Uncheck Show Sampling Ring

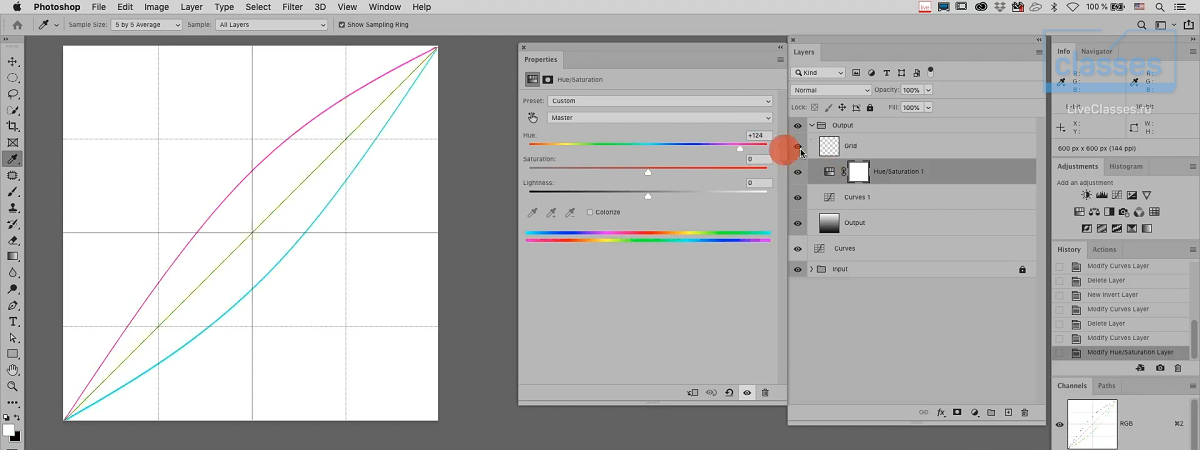[343, 24]
